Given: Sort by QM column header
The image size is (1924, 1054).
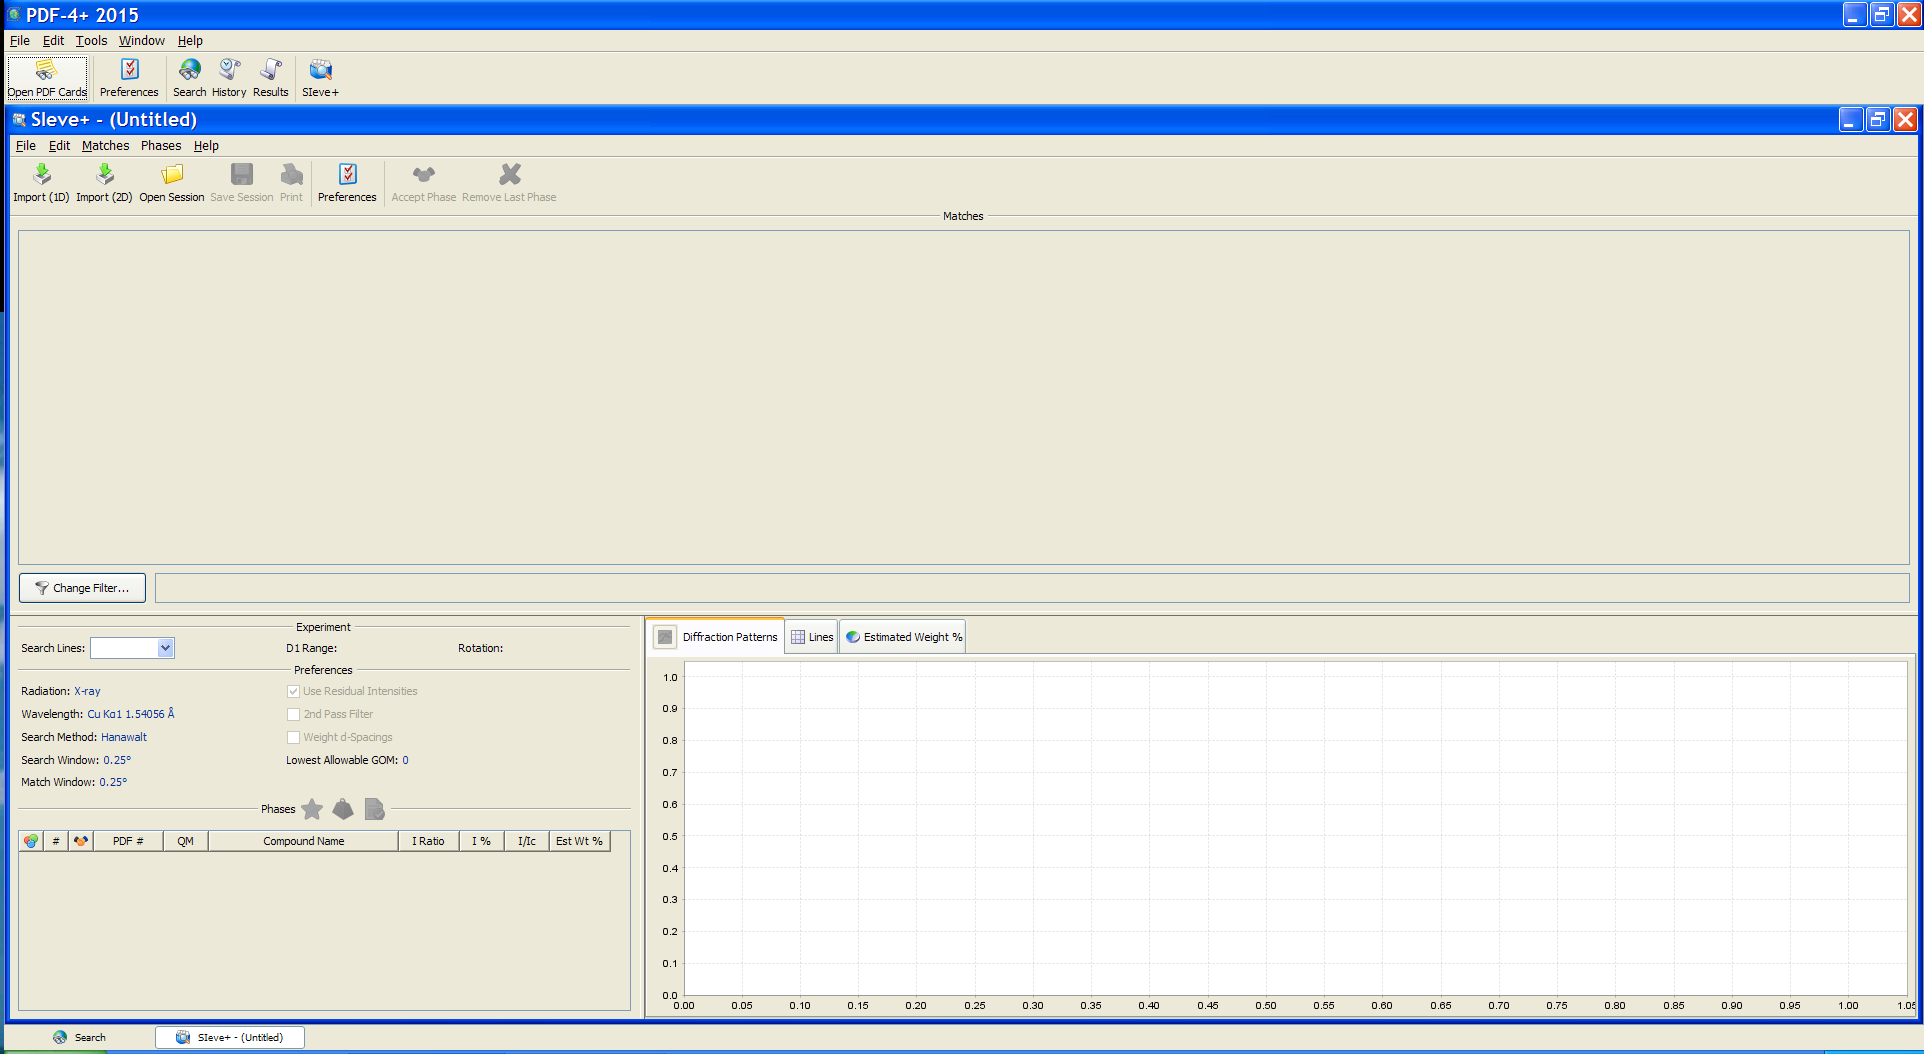Looking at the screenshot, I should pyautogui.click(x=186, y=841).
